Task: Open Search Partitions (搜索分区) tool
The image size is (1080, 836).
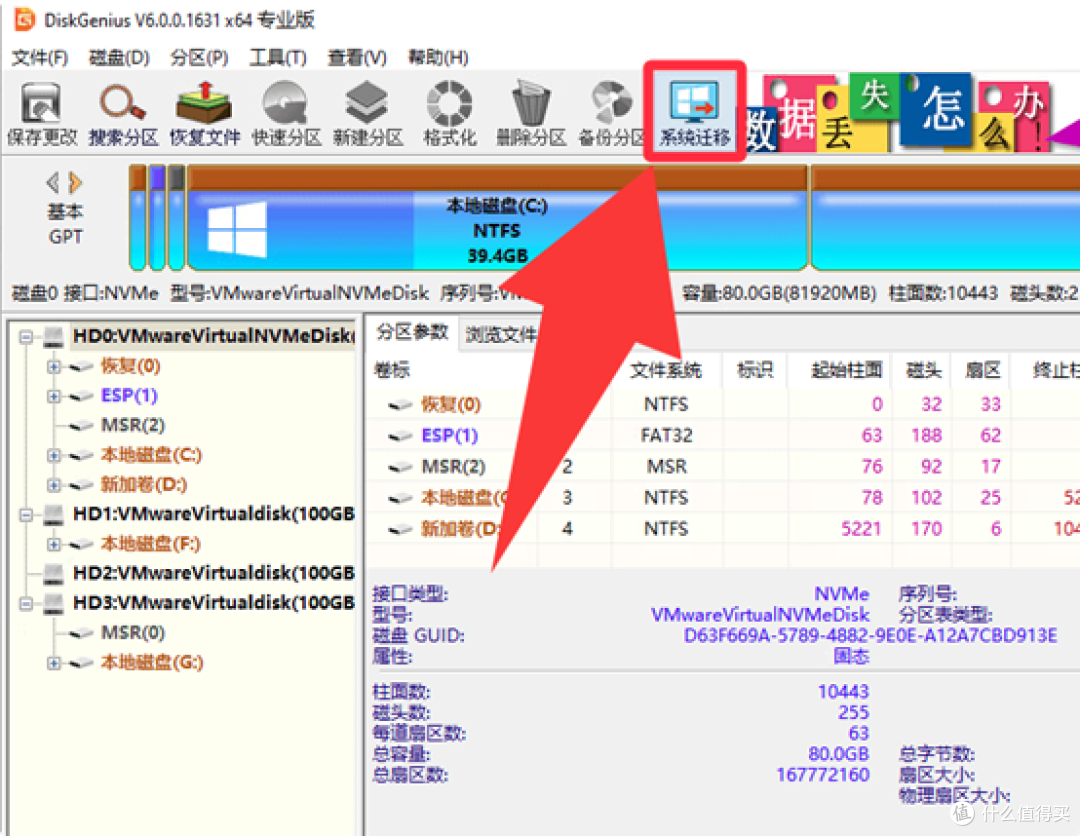Action: click(123, 114)
